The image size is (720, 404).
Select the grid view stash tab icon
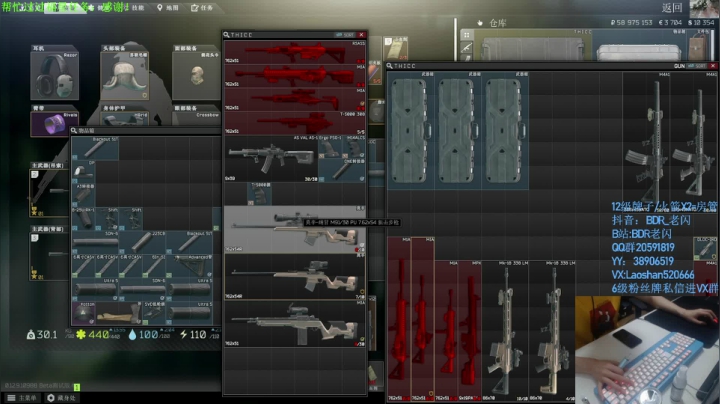click(x=467, y=35)
